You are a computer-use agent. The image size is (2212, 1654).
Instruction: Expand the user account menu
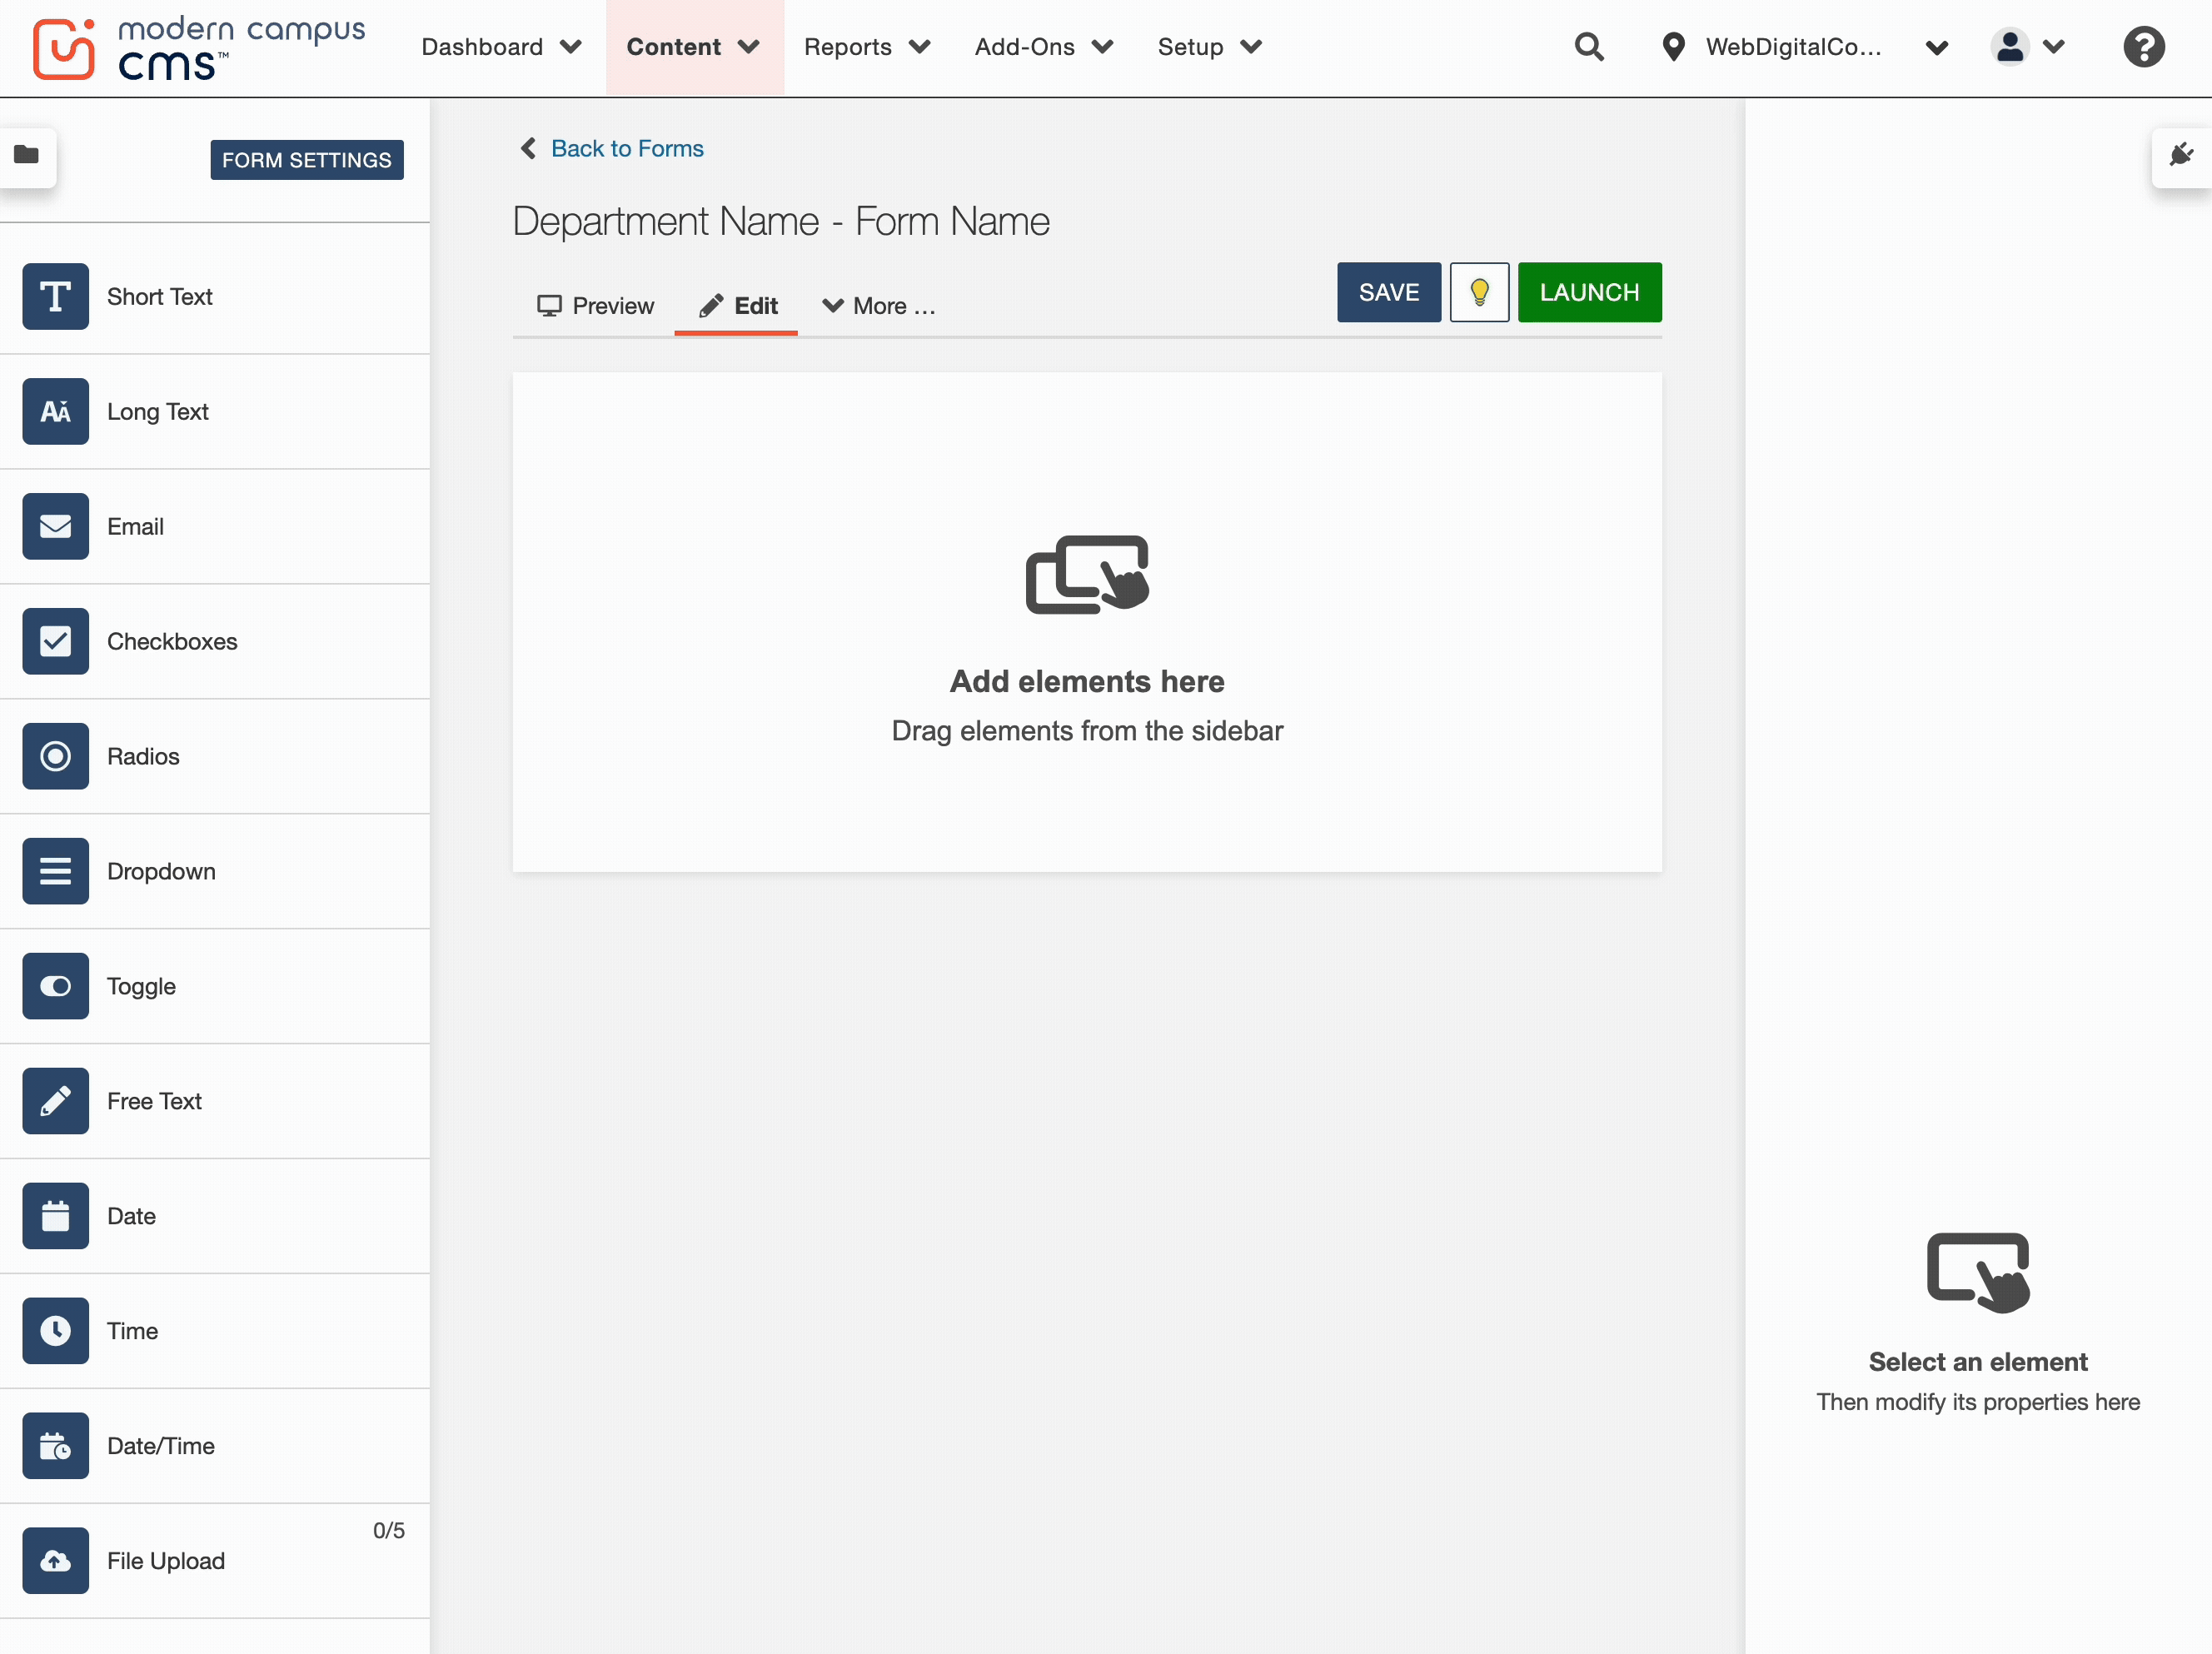click(x=2027, y=47)
